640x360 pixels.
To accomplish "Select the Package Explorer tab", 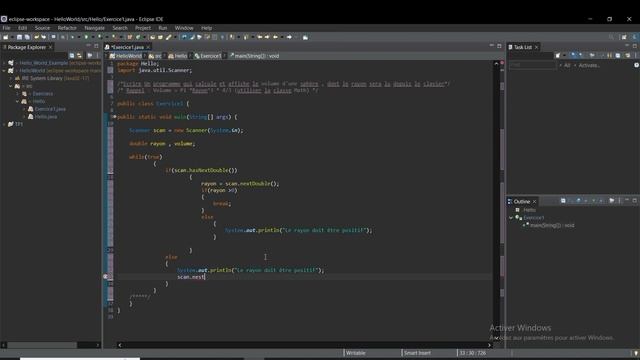I will coord(27,47).
